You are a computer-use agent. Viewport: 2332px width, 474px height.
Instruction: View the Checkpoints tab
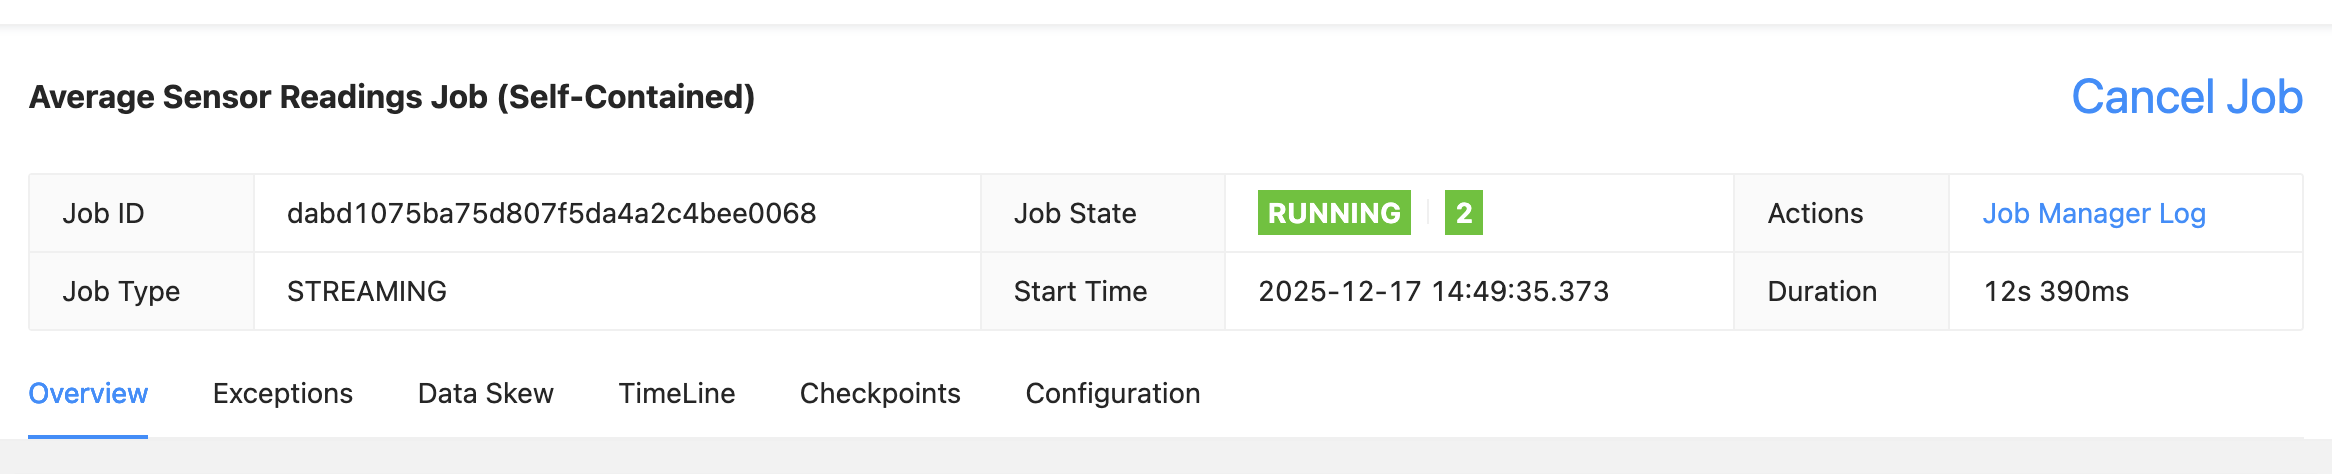(x=879, y=393)
